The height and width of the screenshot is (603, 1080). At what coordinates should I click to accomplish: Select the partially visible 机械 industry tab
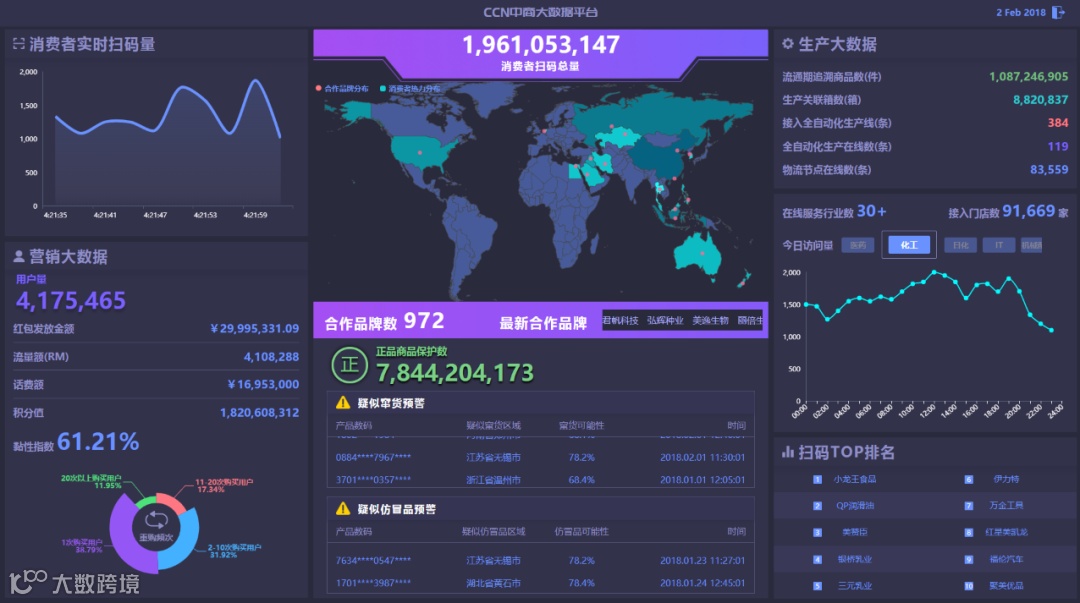point(1031,245)
